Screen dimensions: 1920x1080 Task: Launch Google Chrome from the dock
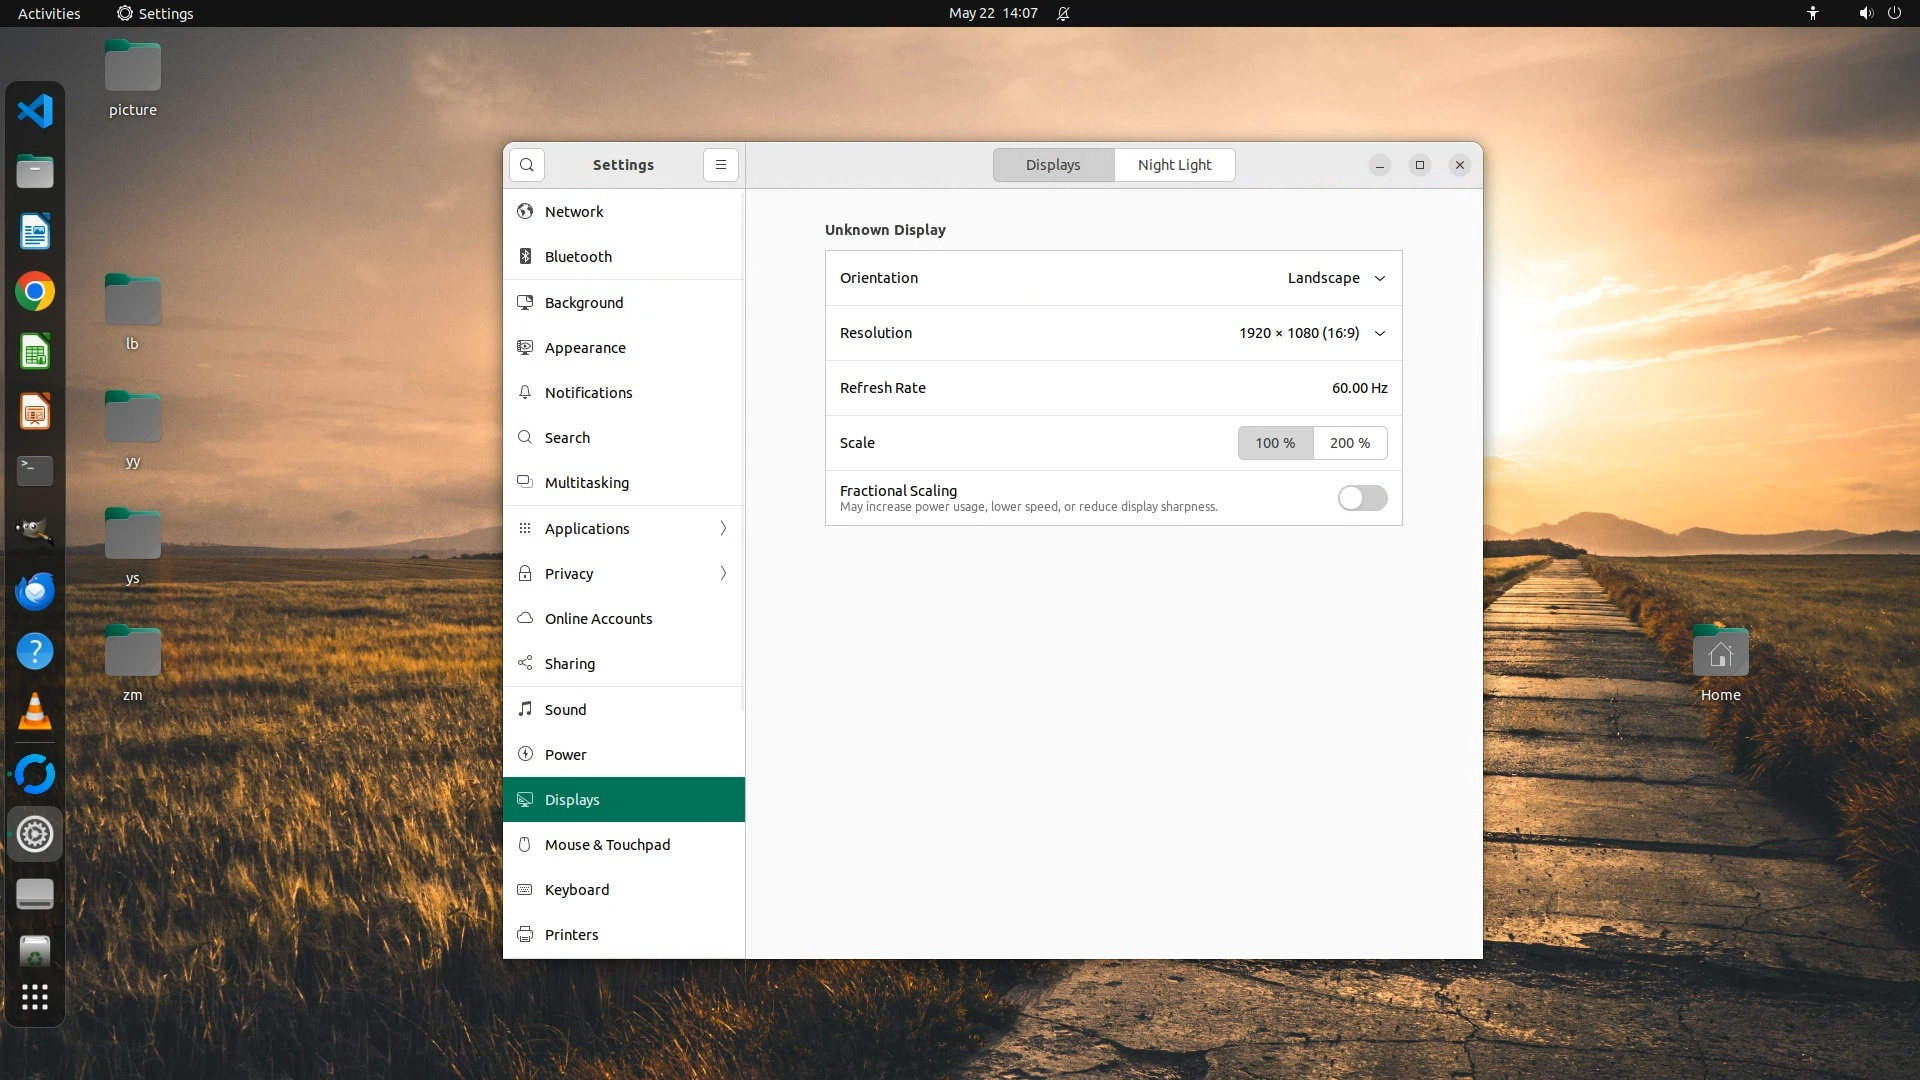(35, 292)
